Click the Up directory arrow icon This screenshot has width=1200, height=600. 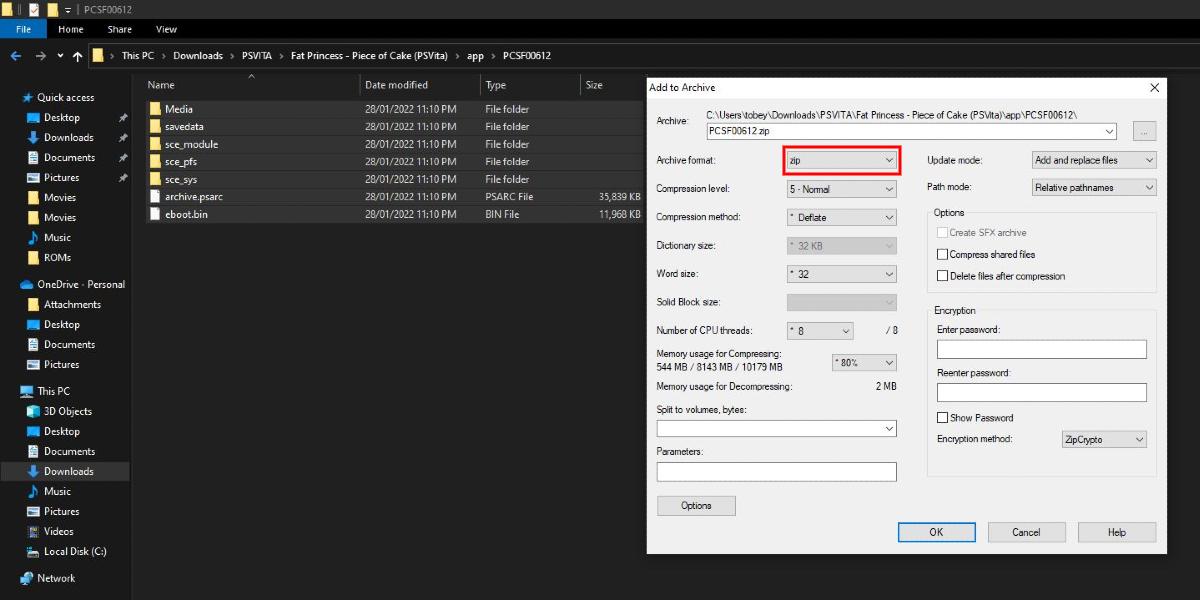[78, 56]
